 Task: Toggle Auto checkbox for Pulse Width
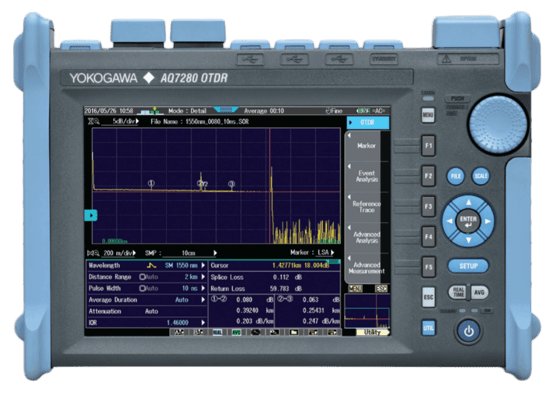(143, 288)
